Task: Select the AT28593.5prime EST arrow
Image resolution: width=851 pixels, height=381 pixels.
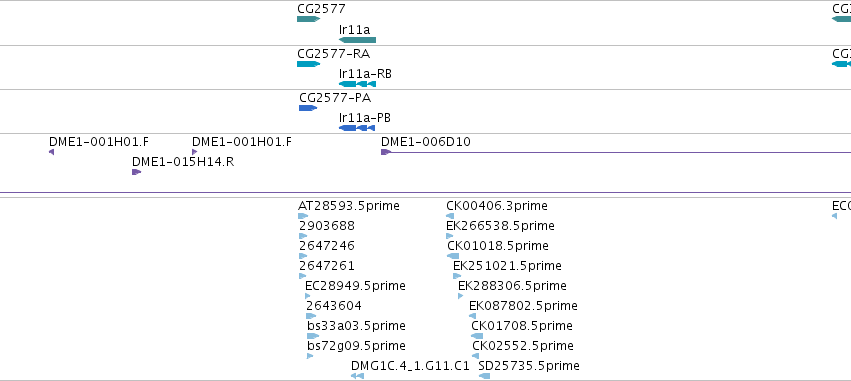Action: tap(303, 216)
